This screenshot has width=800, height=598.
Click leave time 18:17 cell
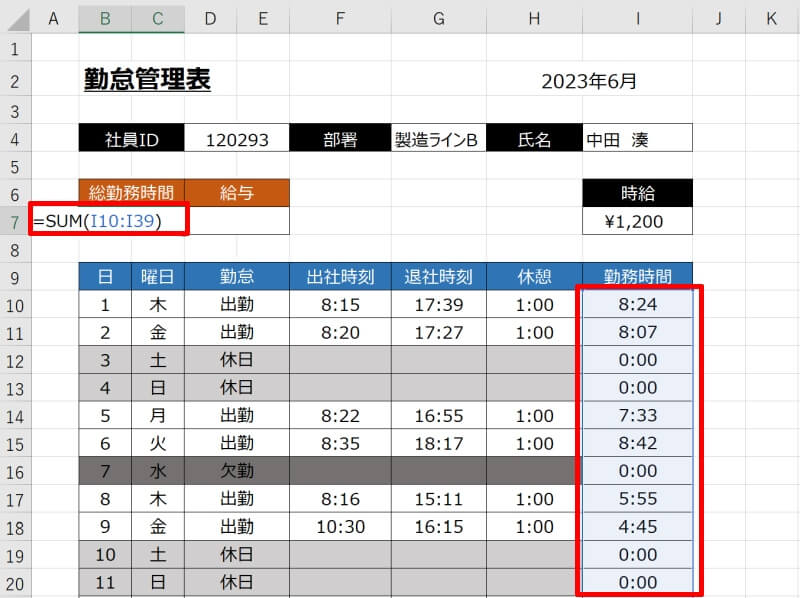[x=438, y=443]
